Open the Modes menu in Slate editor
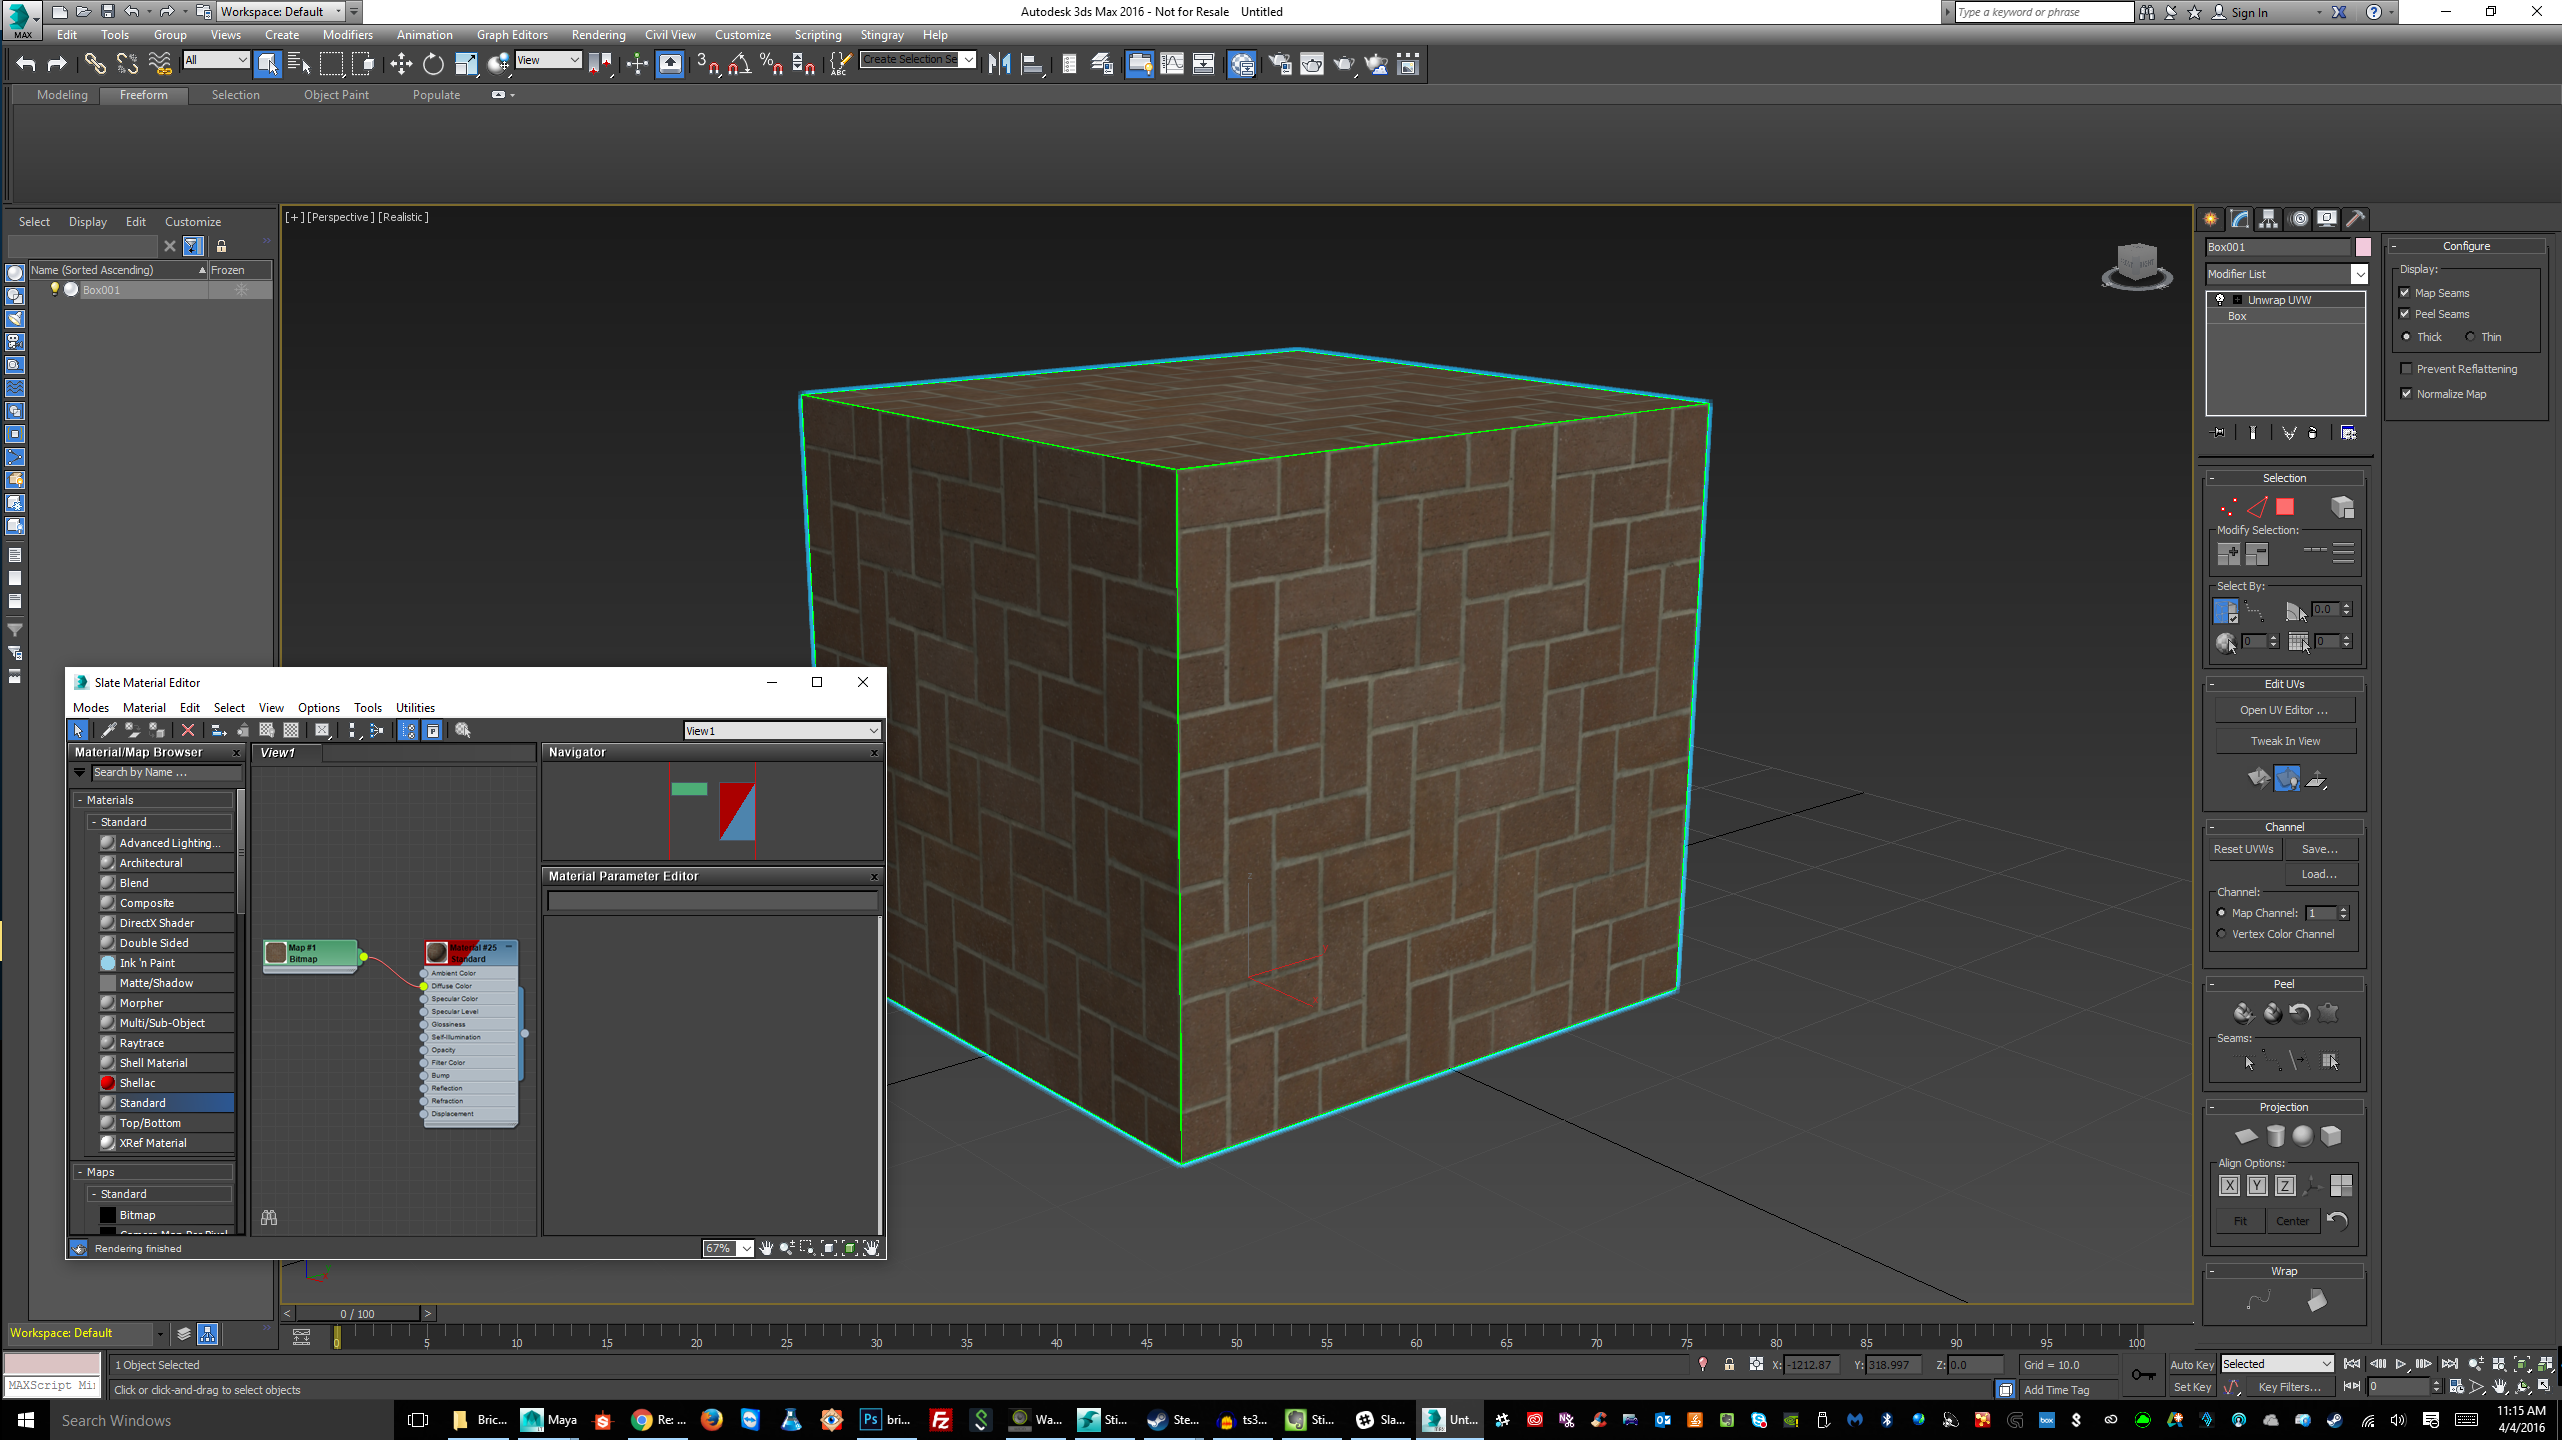This screenshot has height=1440, width=2562. (x=91, y=708)
